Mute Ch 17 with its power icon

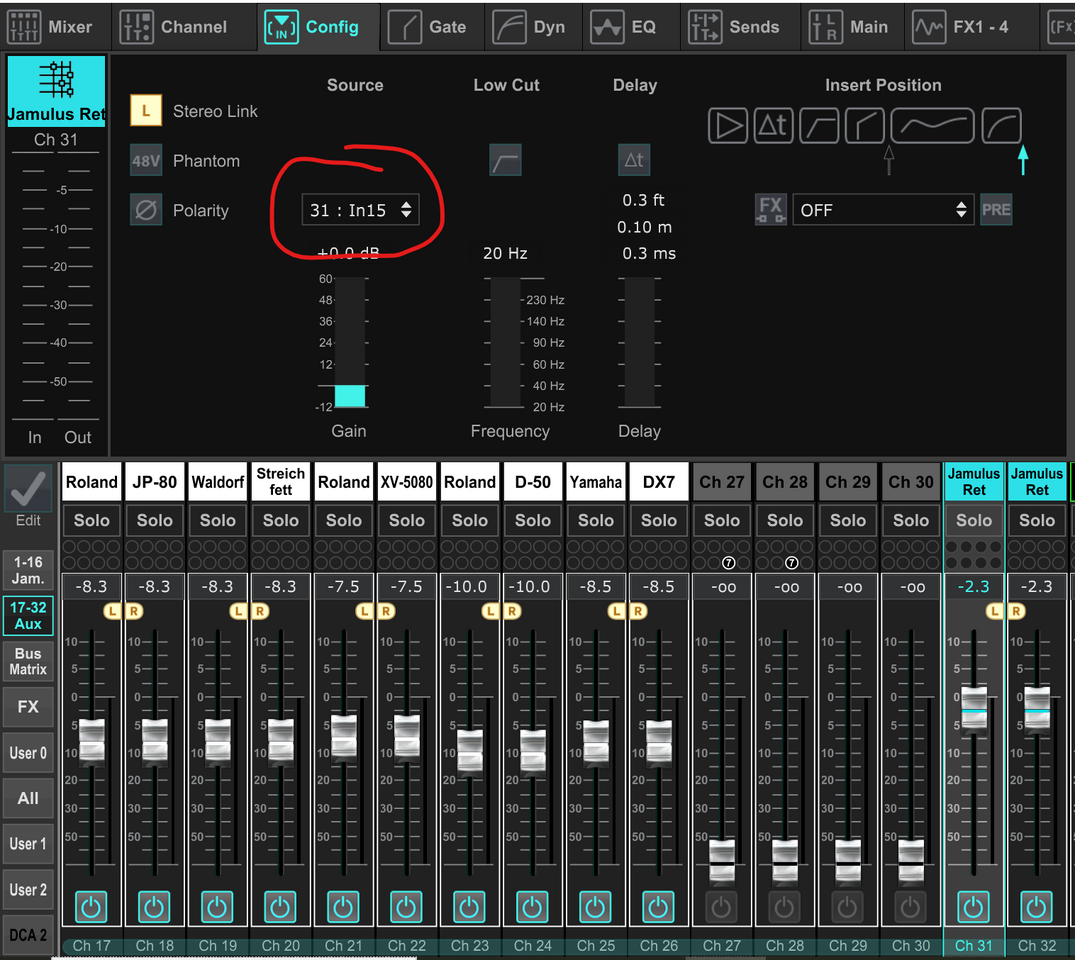click(91, 907)
